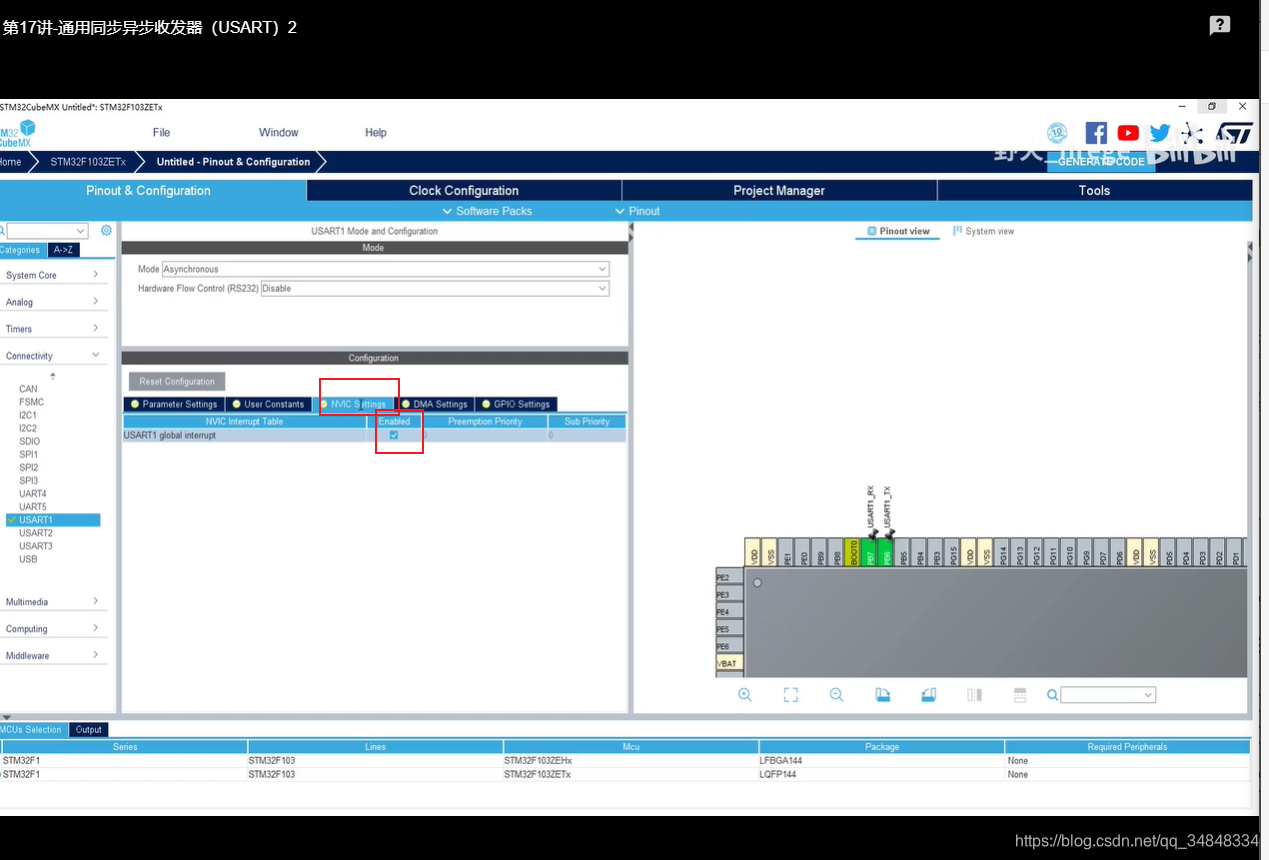1269x860 pixels.
Task: Click the PB6 USART1_TX pin
Action: pyautogui.click(x=885, y=552)
